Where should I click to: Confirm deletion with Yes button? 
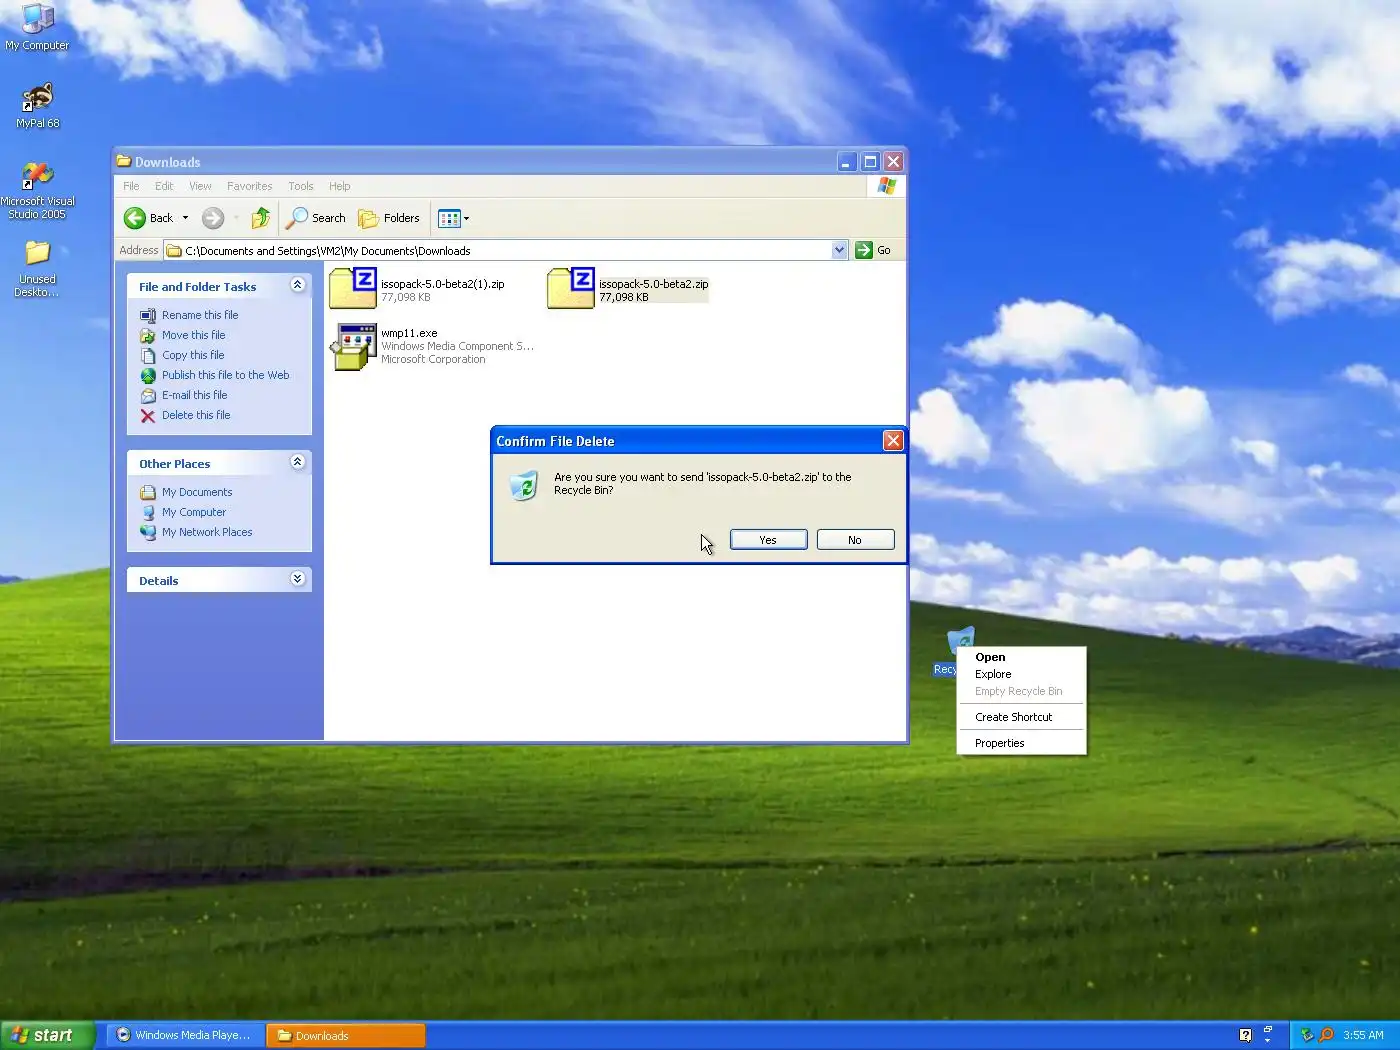pos(768,540)
